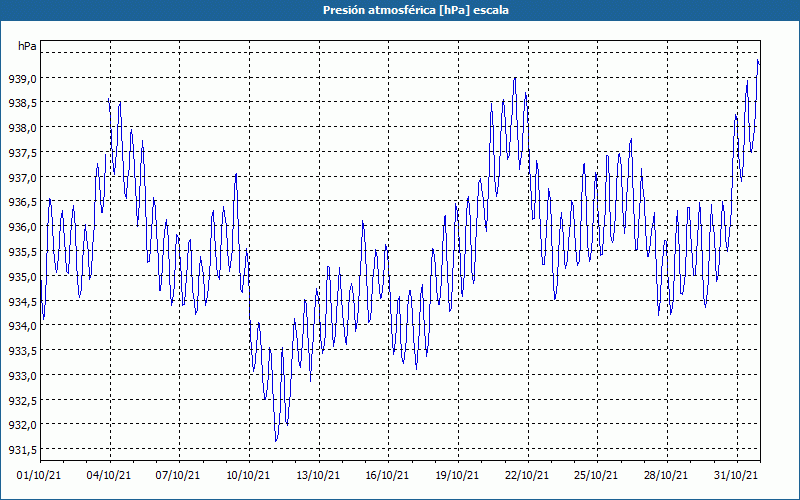Click the 938,0 axis value
The image size is (800, 500).
(22, 128)
